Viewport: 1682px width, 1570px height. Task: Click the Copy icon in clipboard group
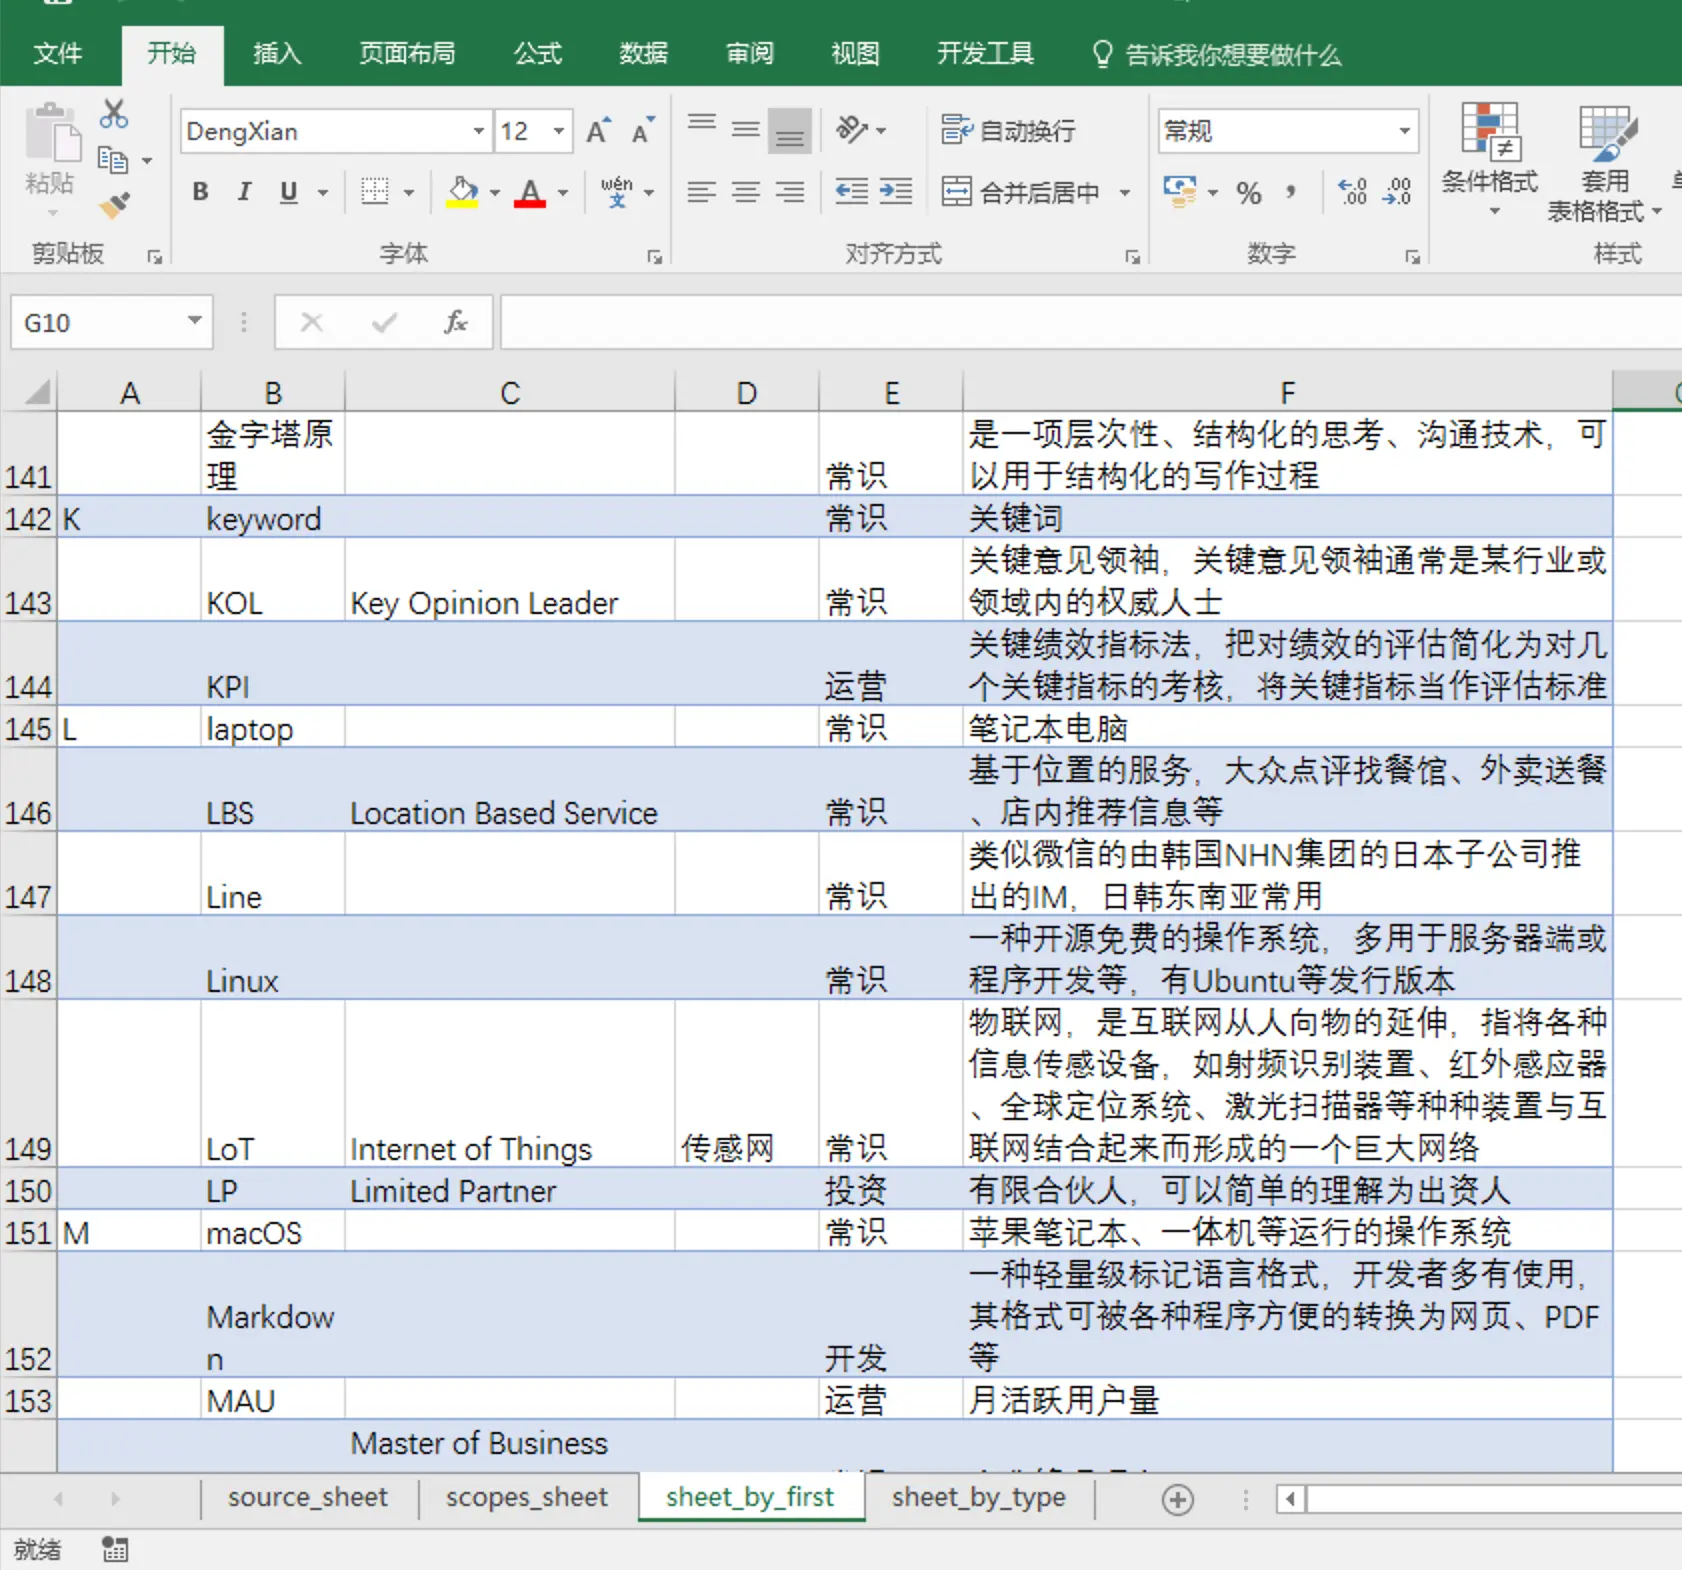pos(113,160)
